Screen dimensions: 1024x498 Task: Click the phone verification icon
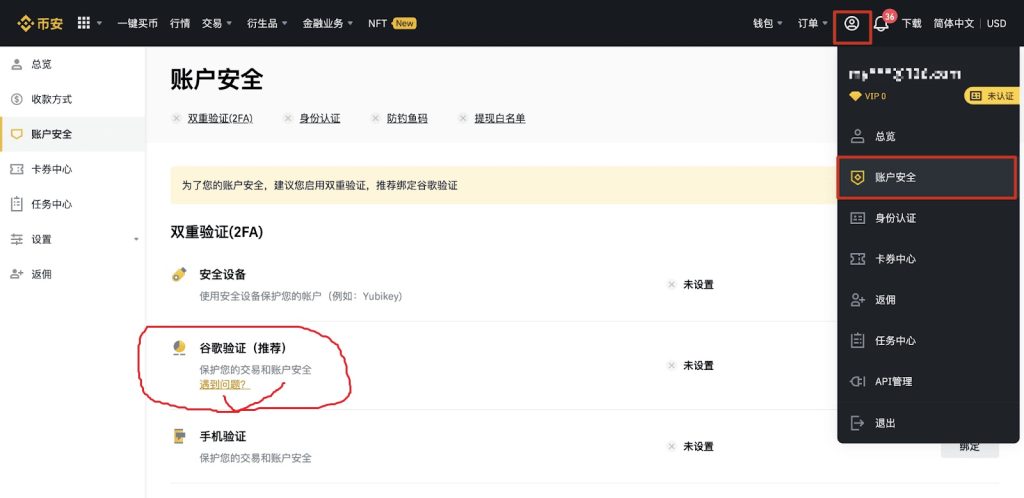(x=180, y=437)
